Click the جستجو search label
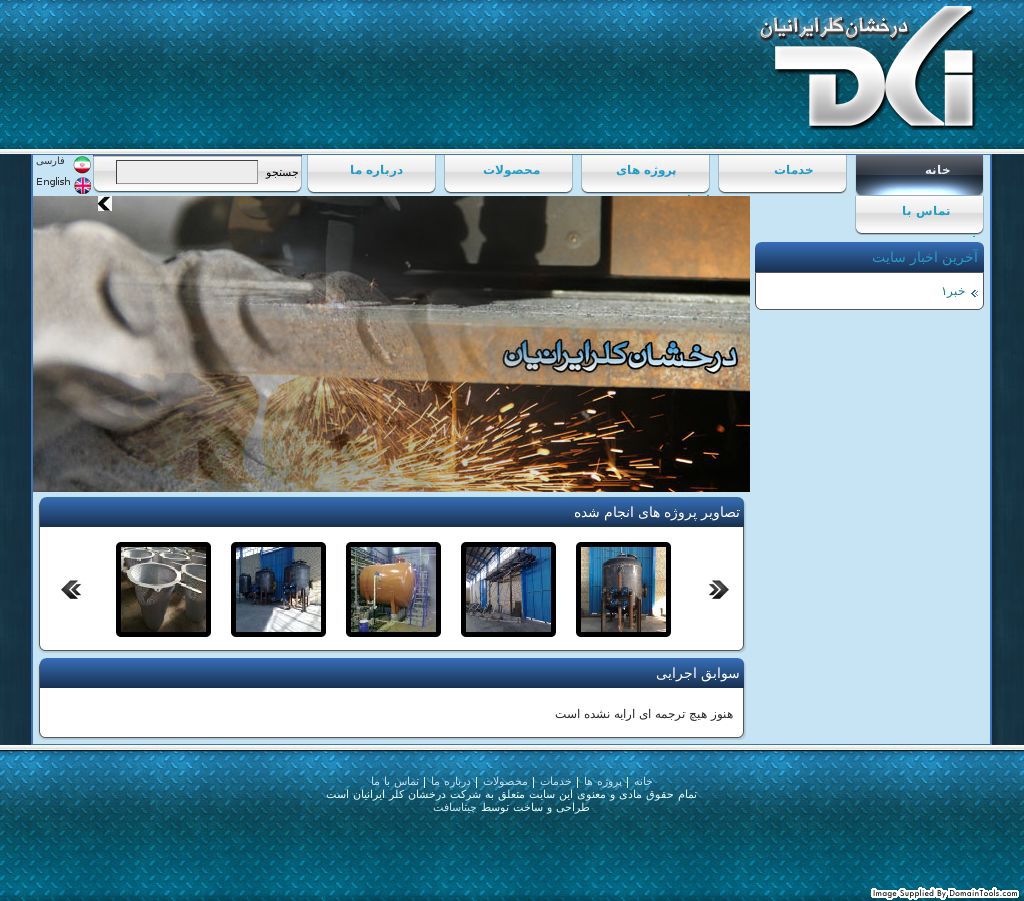 pyautogui.click(x=281, y=173)
